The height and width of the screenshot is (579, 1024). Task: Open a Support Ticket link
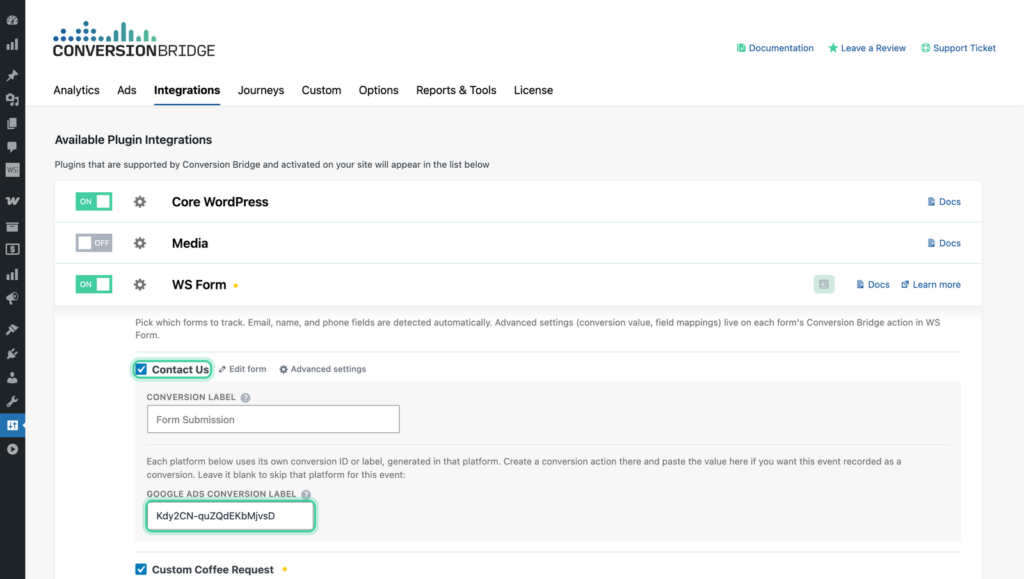coord(958,48)
